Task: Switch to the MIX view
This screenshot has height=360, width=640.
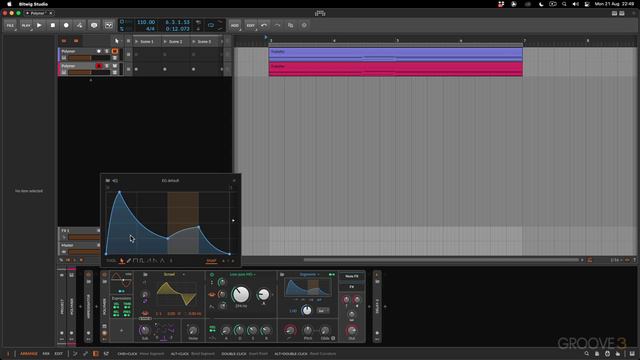Action: point(46,354)
